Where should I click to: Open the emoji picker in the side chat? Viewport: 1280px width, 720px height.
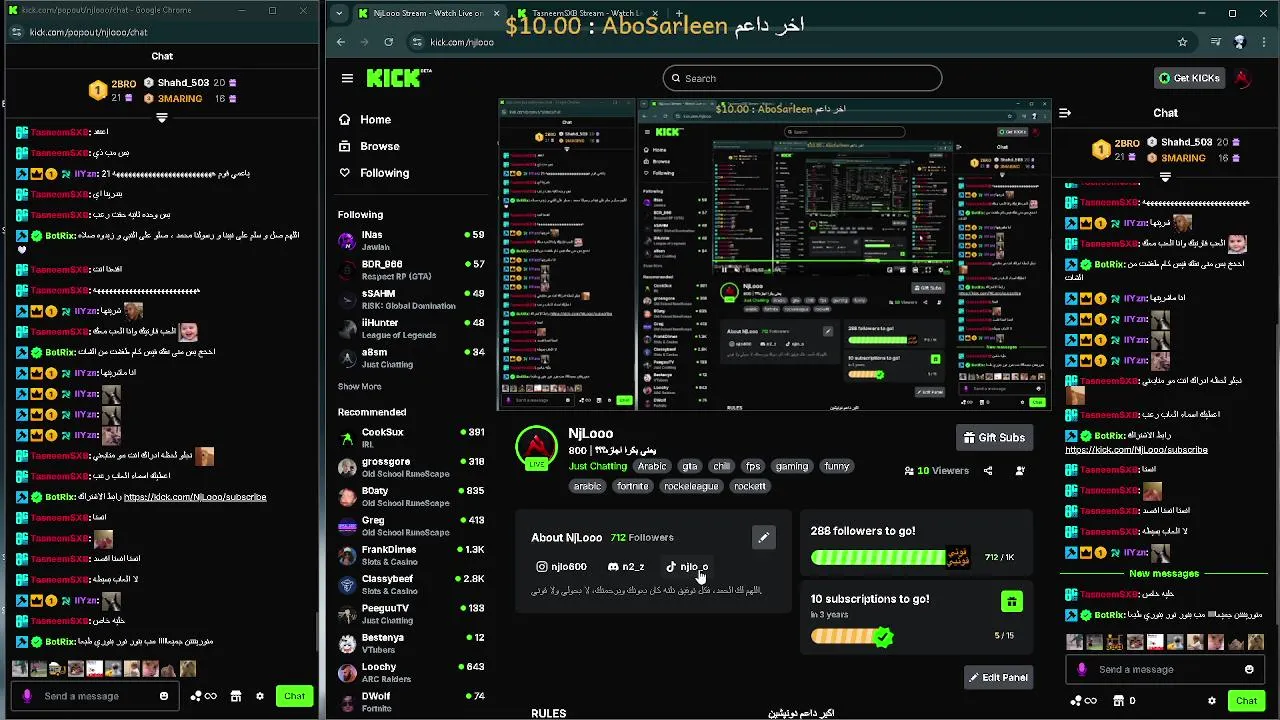[1249, 670]
